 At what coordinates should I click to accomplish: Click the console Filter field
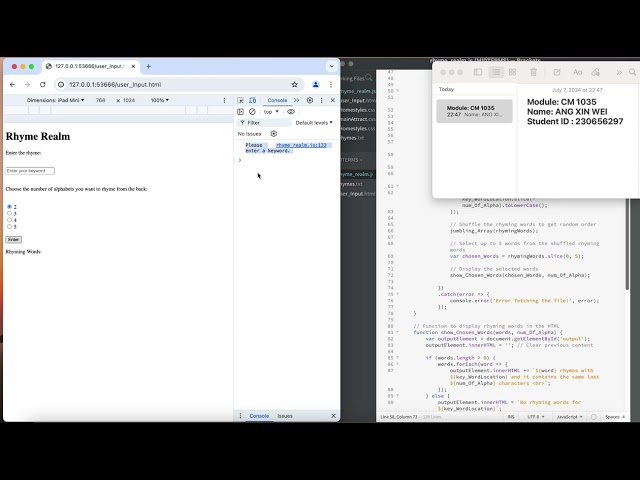point(264,122)
